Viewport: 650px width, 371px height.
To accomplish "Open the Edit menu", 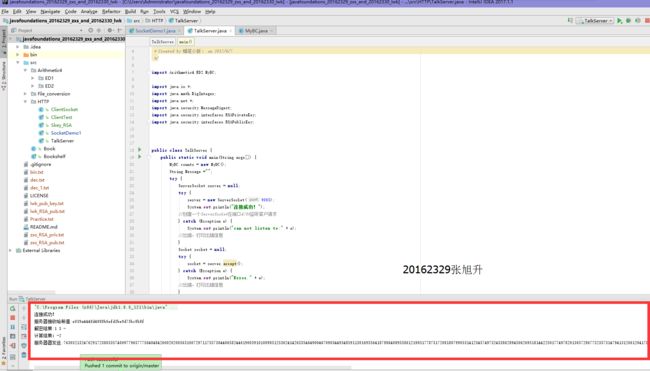I will click(x=17, y=12).
